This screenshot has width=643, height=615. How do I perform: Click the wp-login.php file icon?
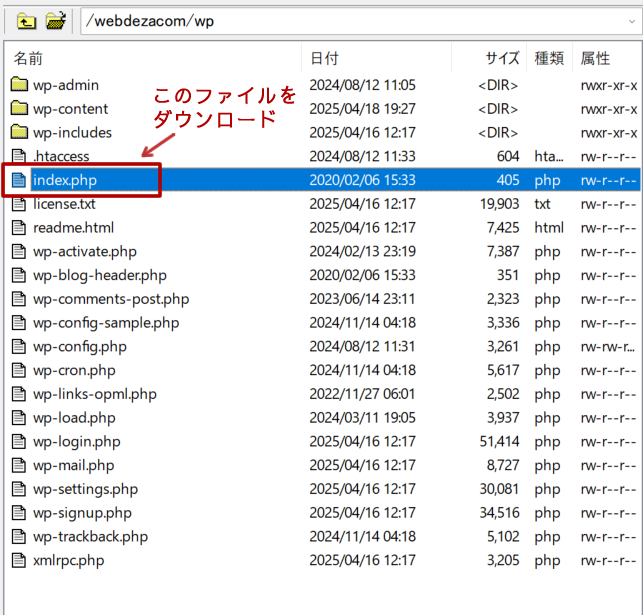click(18, 442)
